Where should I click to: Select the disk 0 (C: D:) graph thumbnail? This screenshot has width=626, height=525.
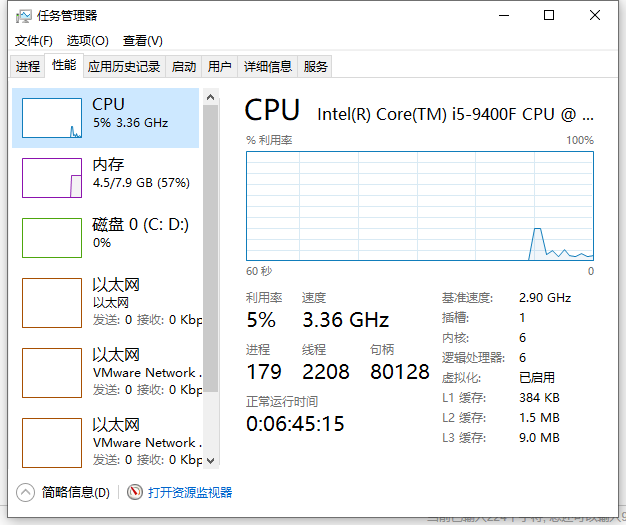[52, 238]
